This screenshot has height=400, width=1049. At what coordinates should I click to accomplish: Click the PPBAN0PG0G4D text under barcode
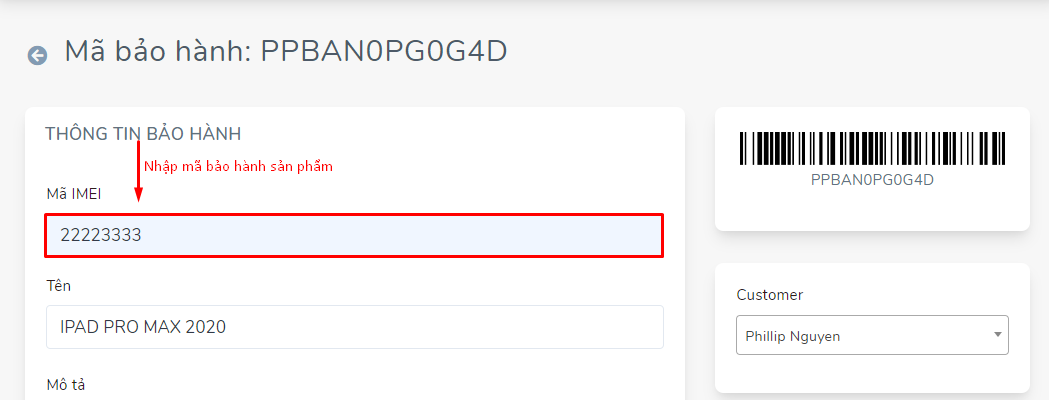pos(872,180)
